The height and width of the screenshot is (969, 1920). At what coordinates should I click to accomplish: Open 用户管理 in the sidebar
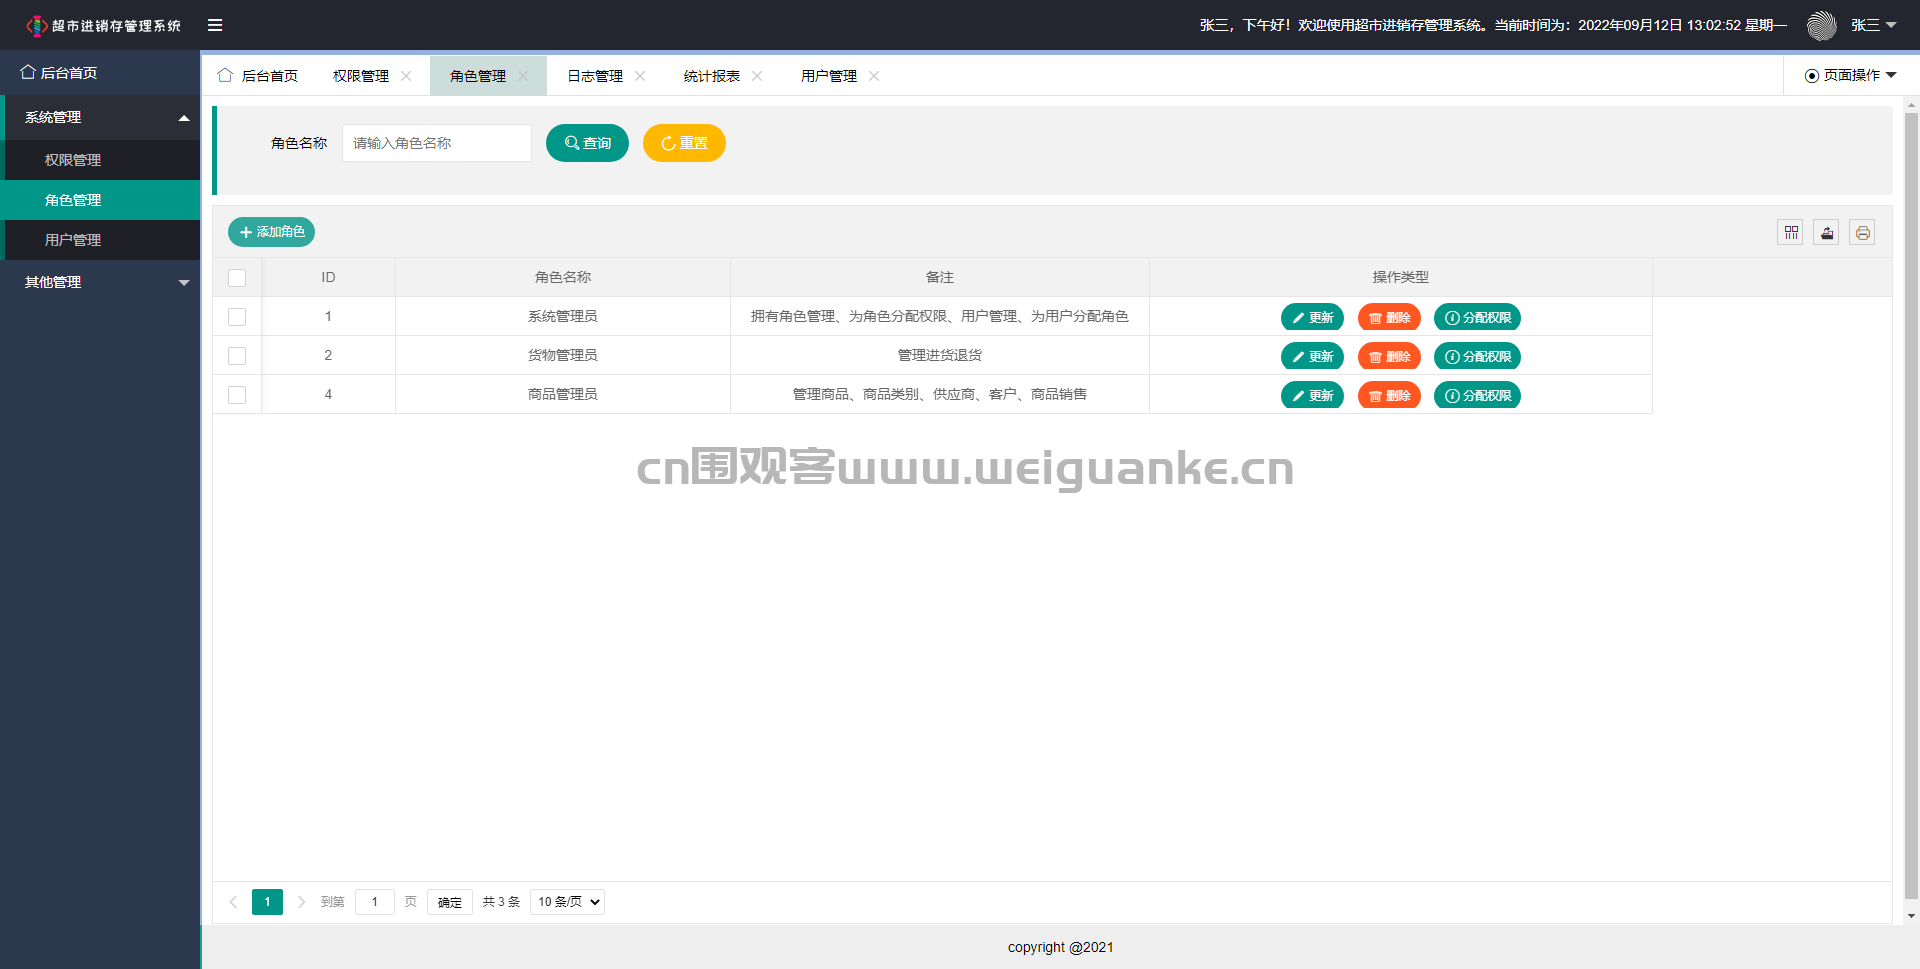click(x=102, y=240)
